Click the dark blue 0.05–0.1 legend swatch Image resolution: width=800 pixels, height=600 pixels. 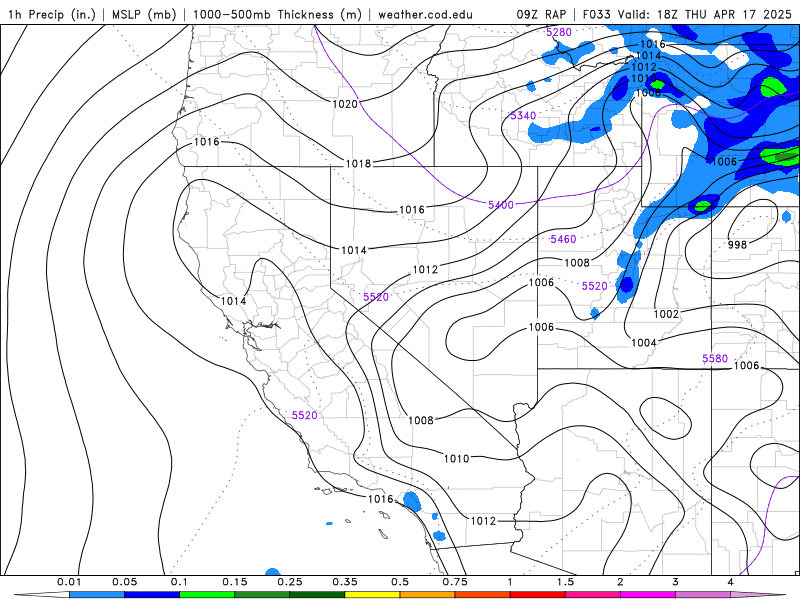click(x=152, y=595)
